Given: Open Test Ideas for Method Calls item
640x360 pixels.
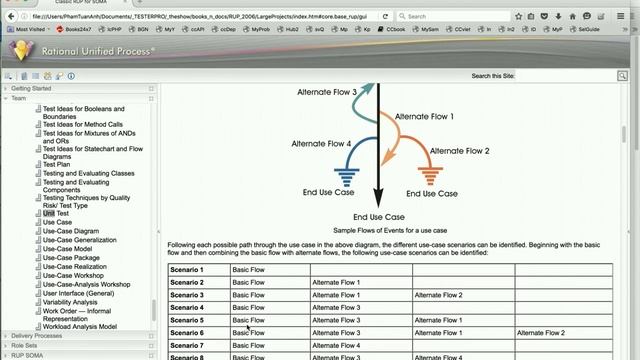Looking at the screenshot, I should 83,124.
